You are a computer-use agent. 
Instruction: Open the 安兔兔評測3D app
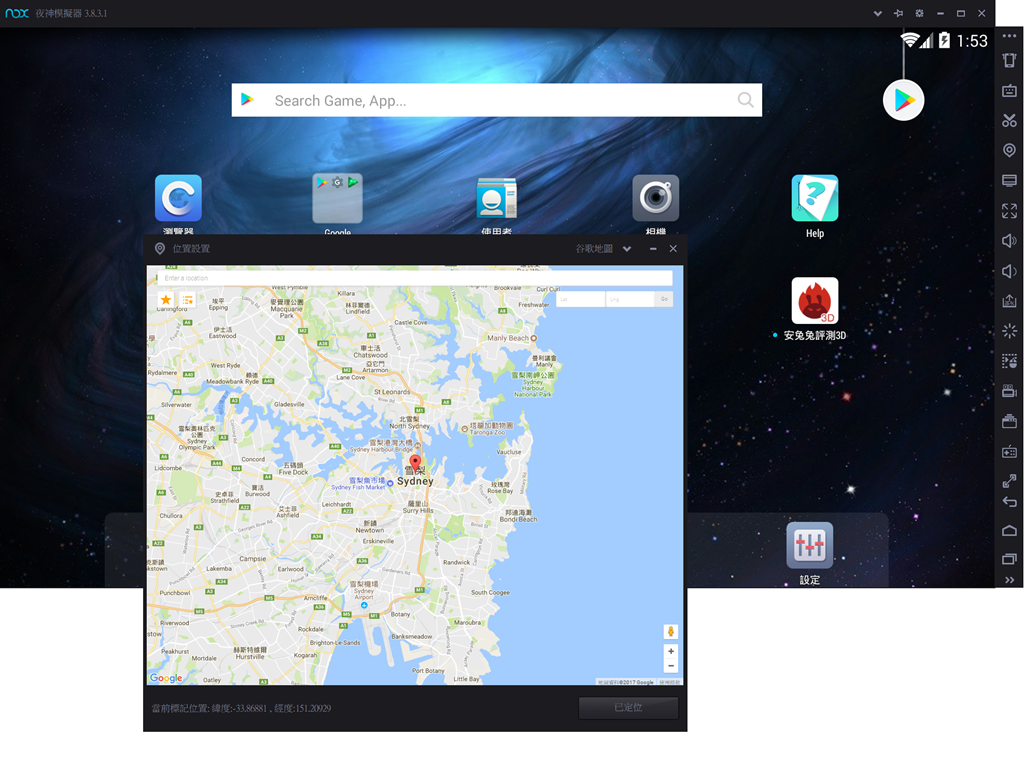click(x=814, y=301)
